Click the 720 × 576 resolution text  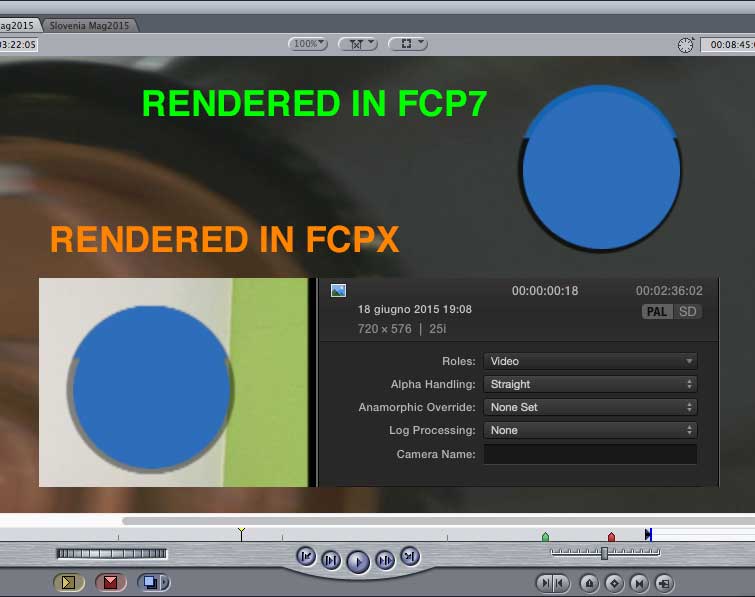point(385,329)
